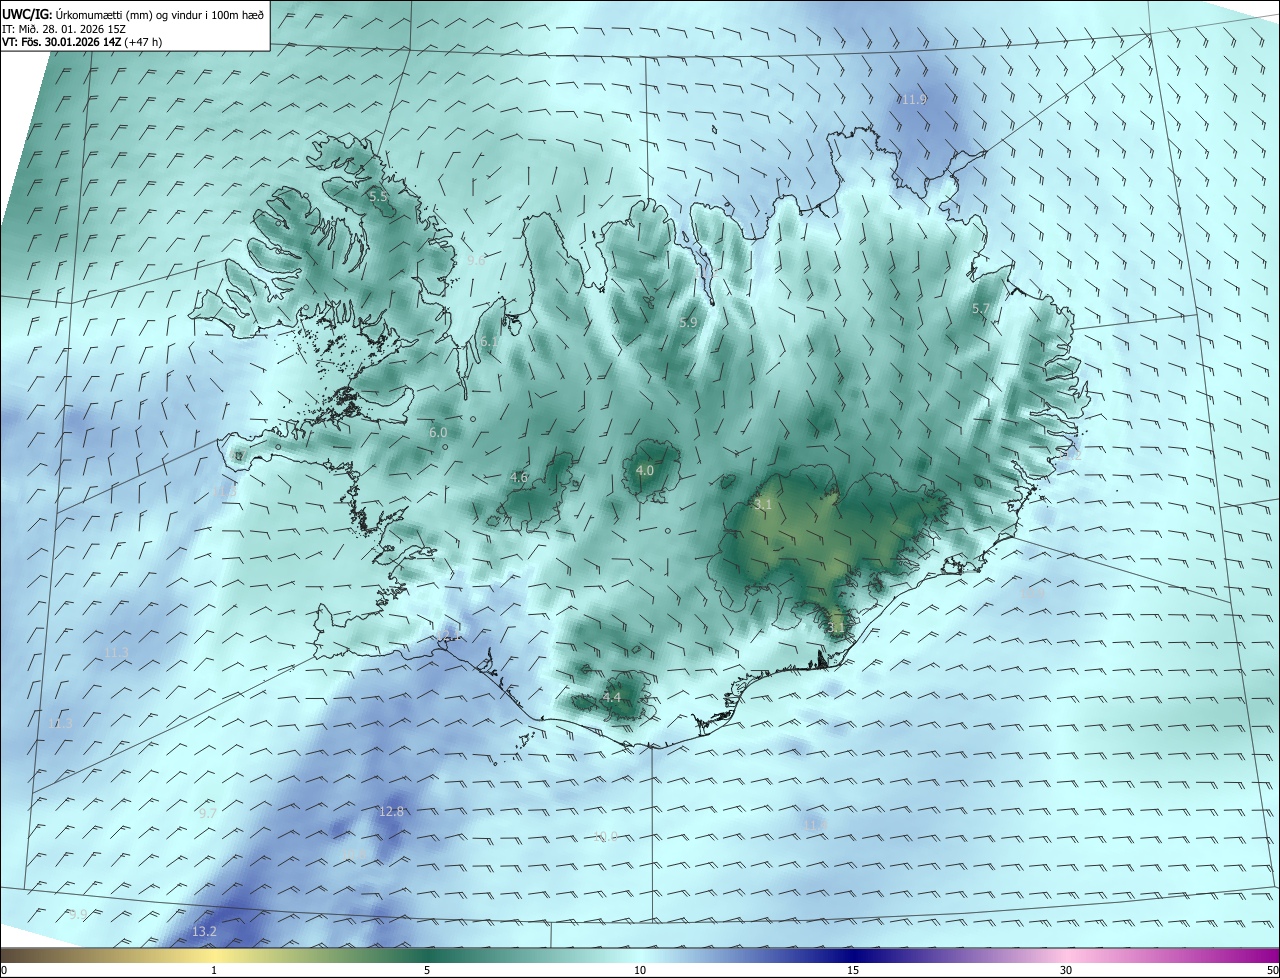Click the 5.9 value in north Iceland
The height and width of the screenshot is (978, 1280).
pos(688,323)
